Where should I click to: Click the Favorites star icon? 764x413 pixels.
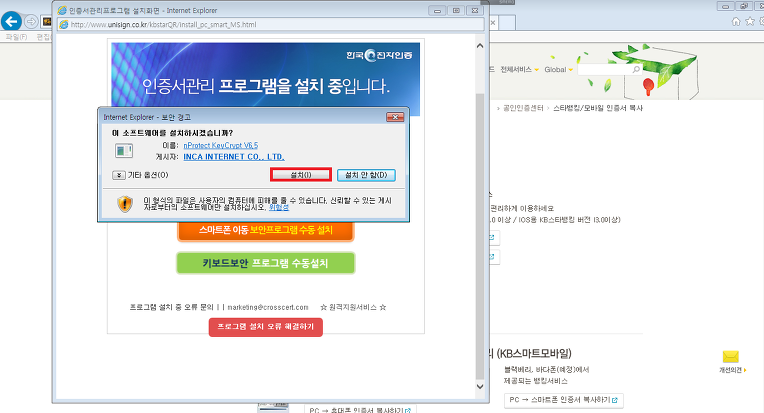pos(750,21)
